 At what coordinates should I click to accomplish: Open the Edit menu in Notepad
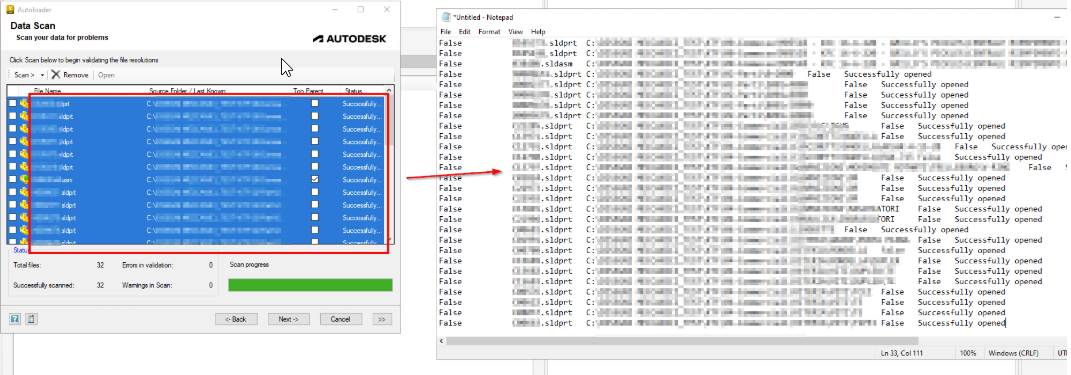[464, 32]
